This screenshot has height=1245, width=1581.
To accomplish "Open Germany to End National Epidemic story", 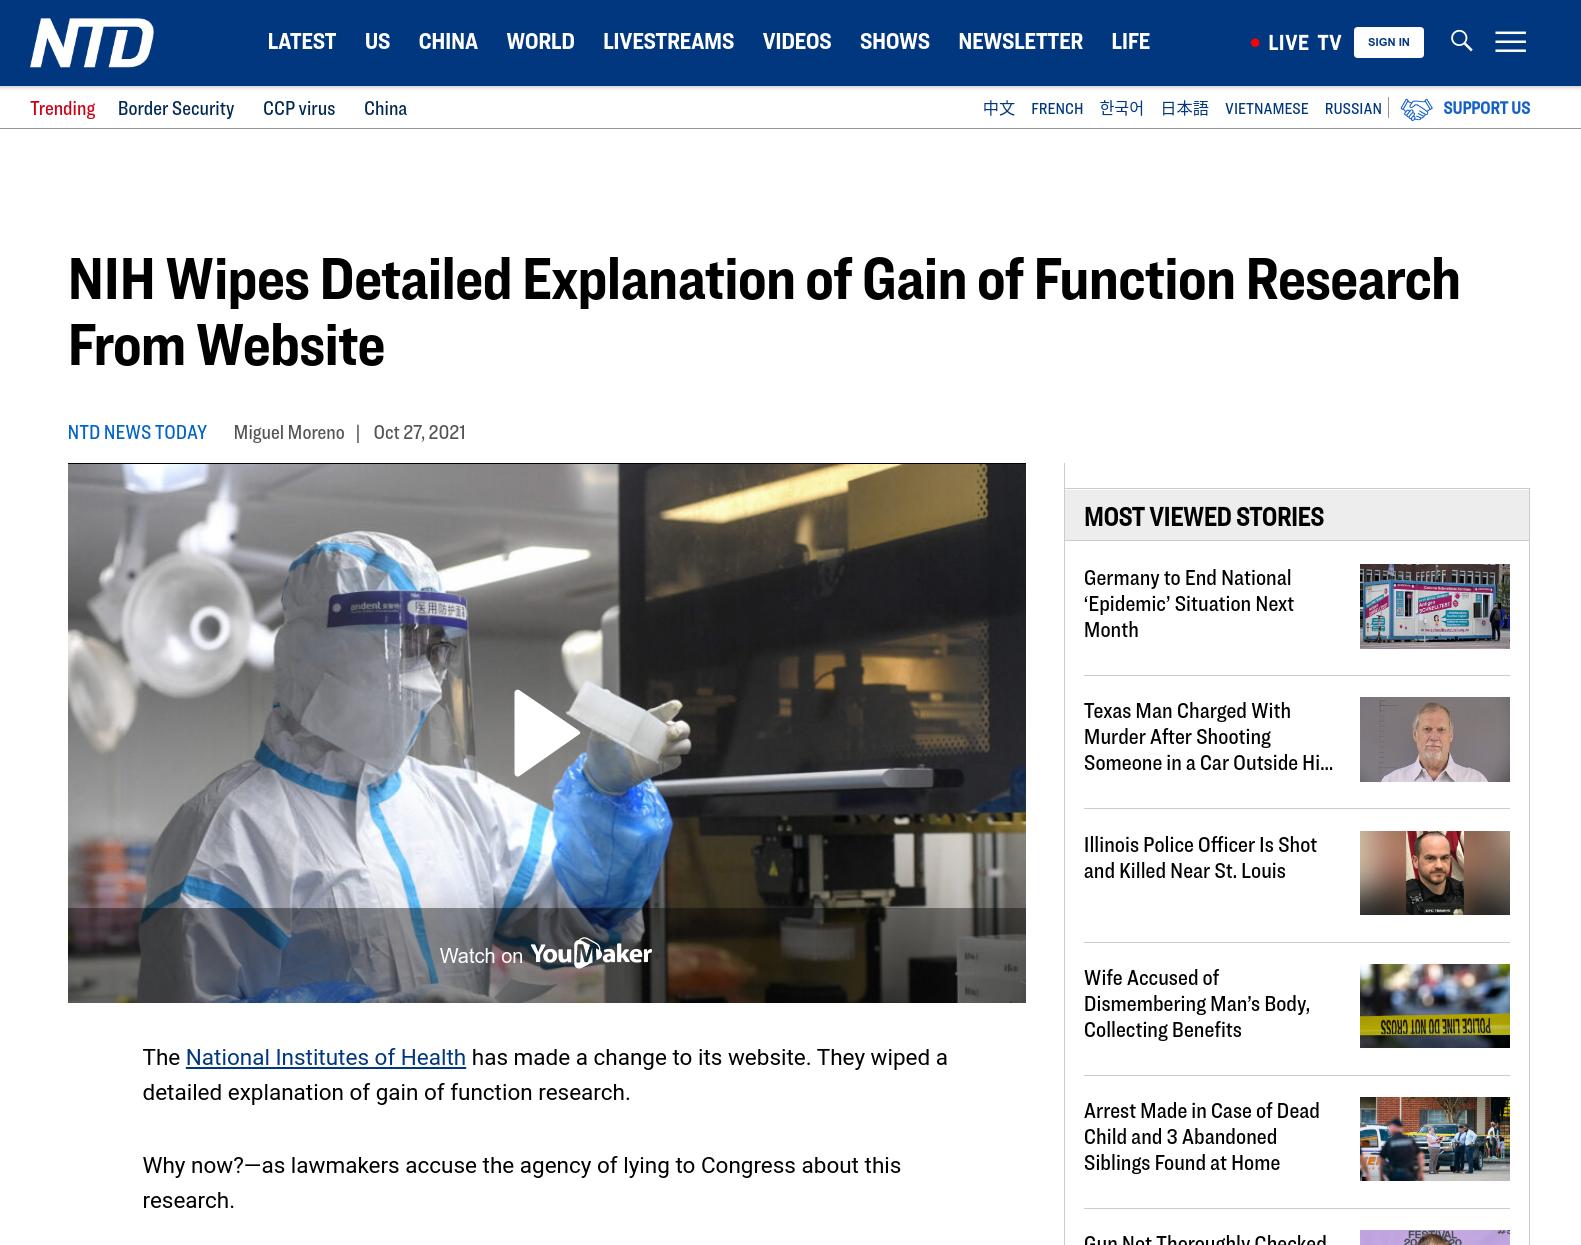I will (1188, 604).
